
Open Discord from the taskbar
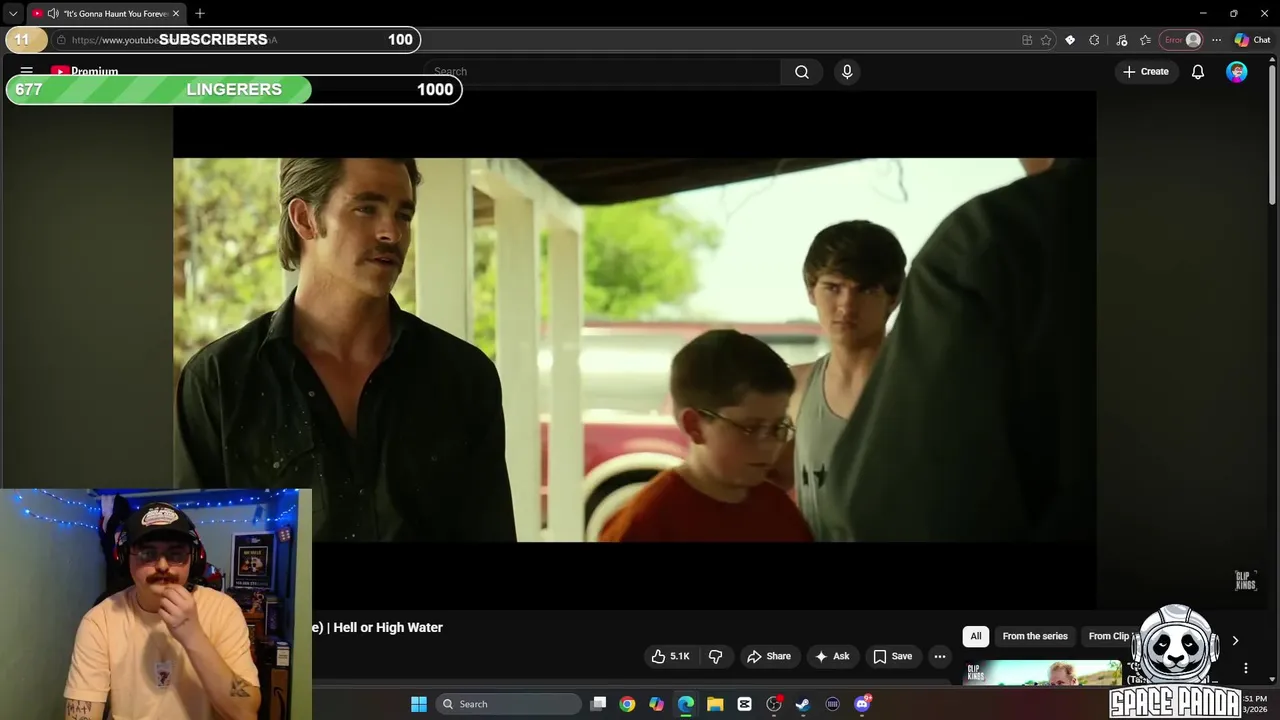(862, 704)
